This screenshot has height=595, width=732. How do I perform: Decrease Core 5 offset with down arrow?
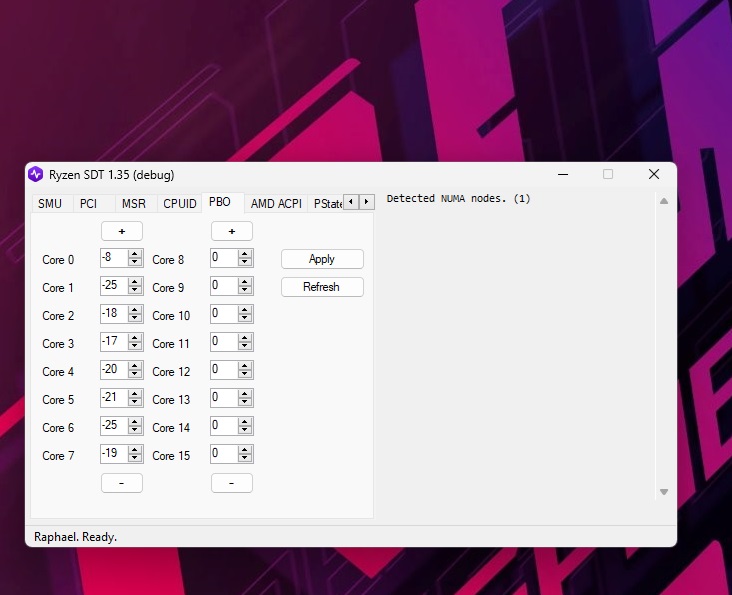click(x=135, y=402)
